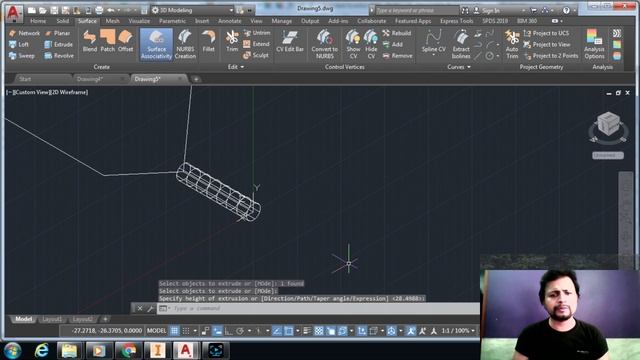
Task: Start the Extrude surface command
Action: point(59,44)
